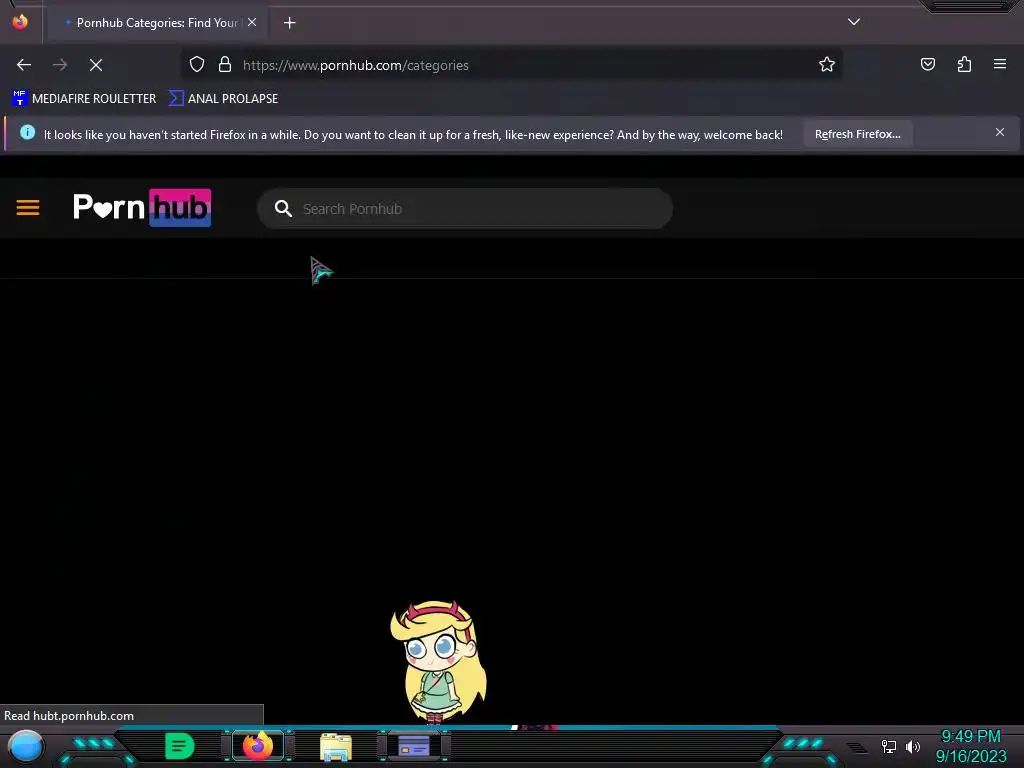Open the tracking protection shield icon
The height and width of the screenshot is (768, 1024).
[197, 65]
